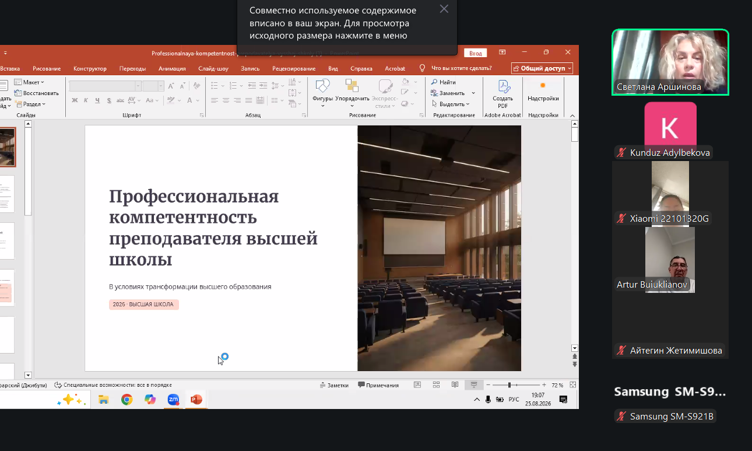Open the Рецензирование ribbon tab
The image size is (752, 451).
294,69
